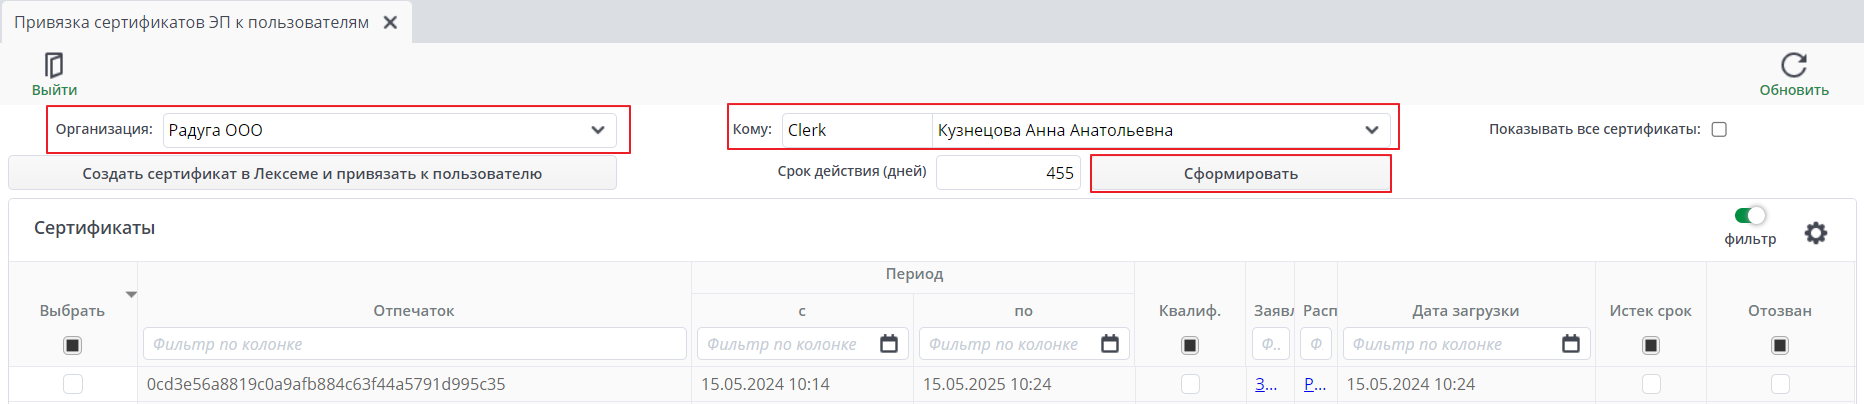Open calendar picker for Период по filter

click(1110, 344)
